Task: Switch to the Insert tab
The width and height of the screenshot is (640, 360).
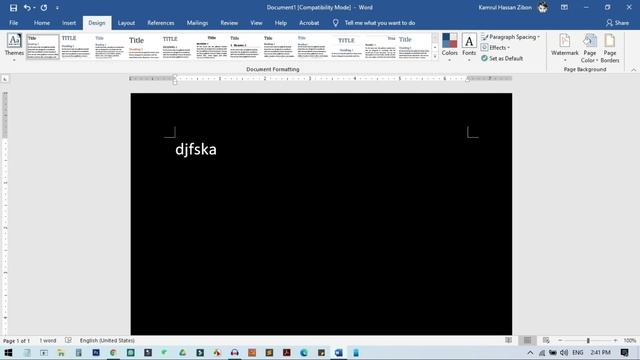Action: point(69,23)
